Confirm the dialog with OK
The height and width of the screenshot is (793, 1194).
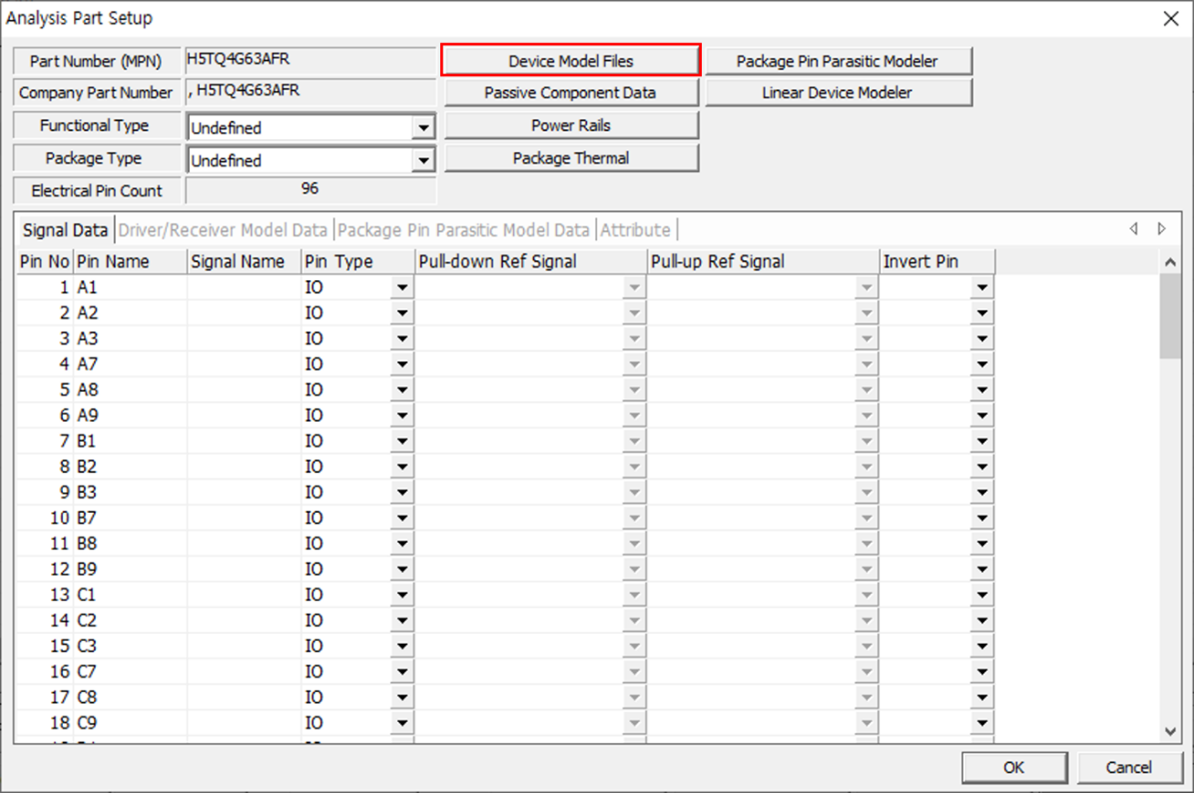click(1014, 768)
